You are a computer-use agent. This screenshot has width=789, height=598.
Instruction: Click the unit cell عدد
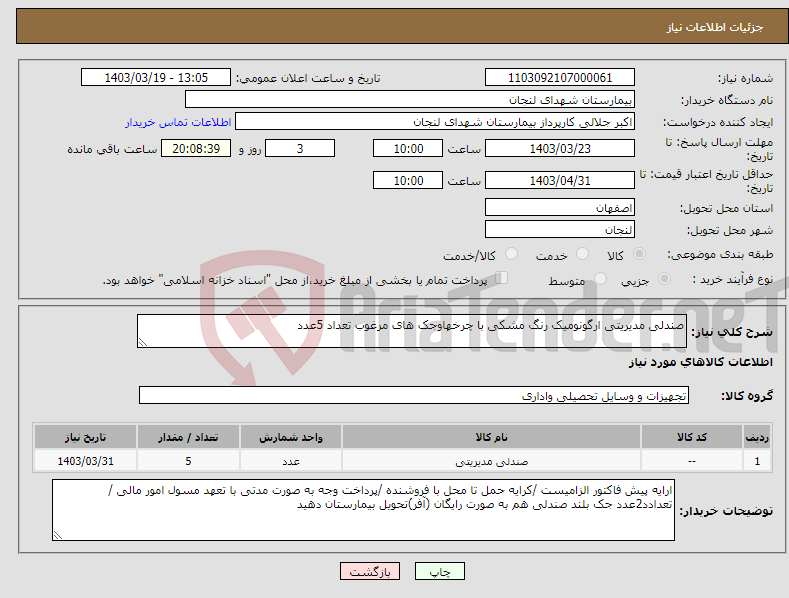click(291, 461)
